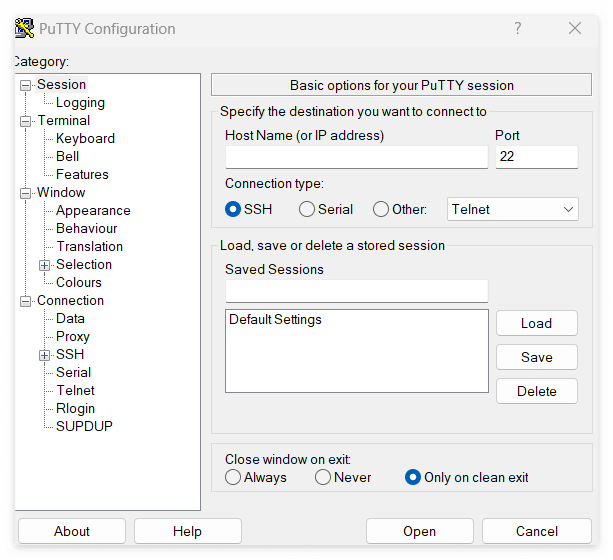
Task: Open Selection settings category
Action: click(x=84, y=264)
